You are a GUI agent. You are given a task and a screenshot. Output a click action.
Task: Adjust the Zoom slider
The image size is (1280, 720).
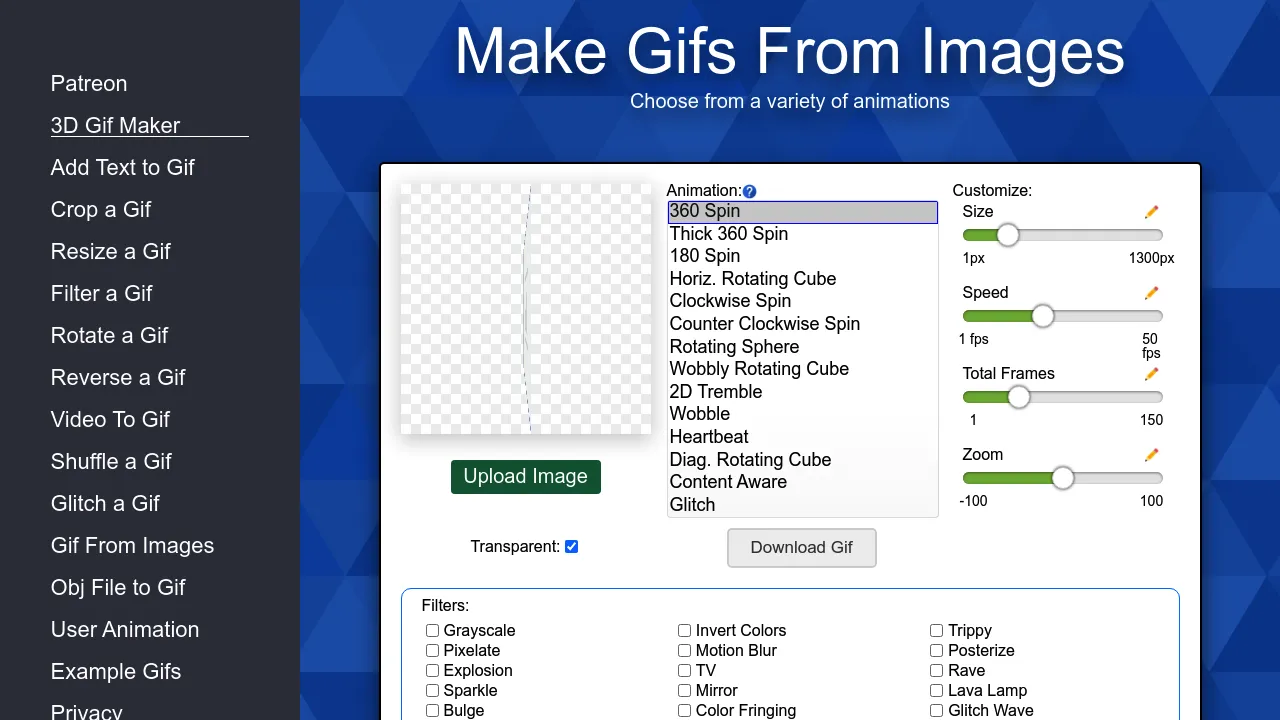coord(1062,478)
